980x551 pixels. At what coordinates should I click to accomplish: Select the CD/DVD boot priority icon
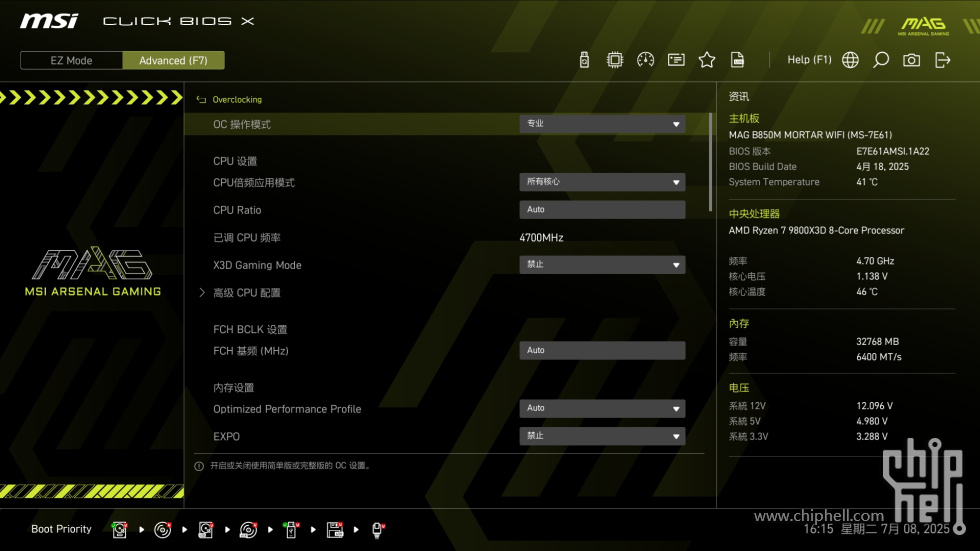click(x=162, y=530)
